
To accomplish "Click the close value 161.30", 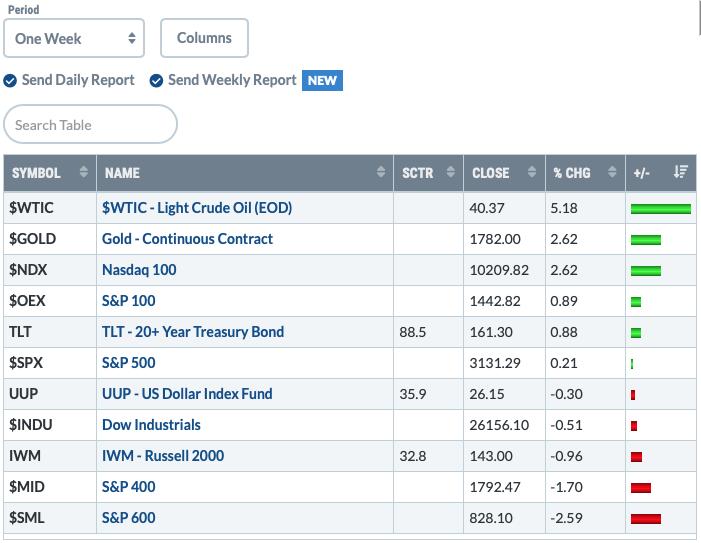I will point(491,332).
